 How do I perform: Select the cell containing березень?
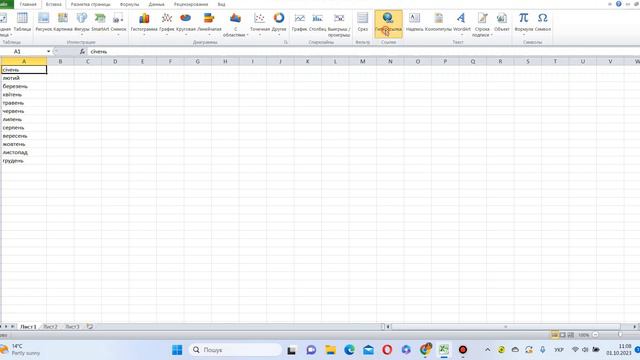coord(24,86)
